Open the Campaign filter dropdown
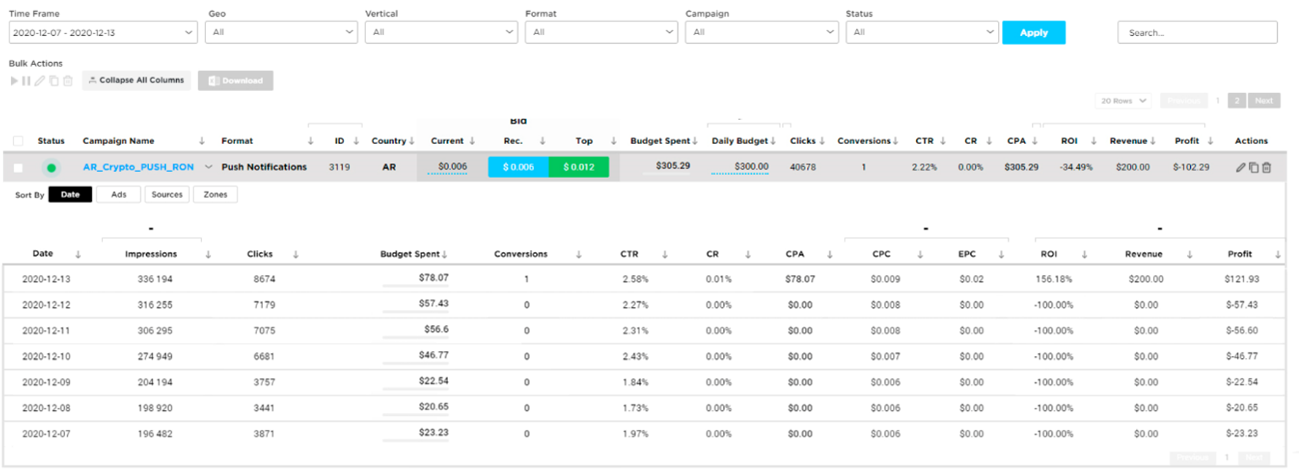This screenshot has height=473, width=1299. click(761, 32)
